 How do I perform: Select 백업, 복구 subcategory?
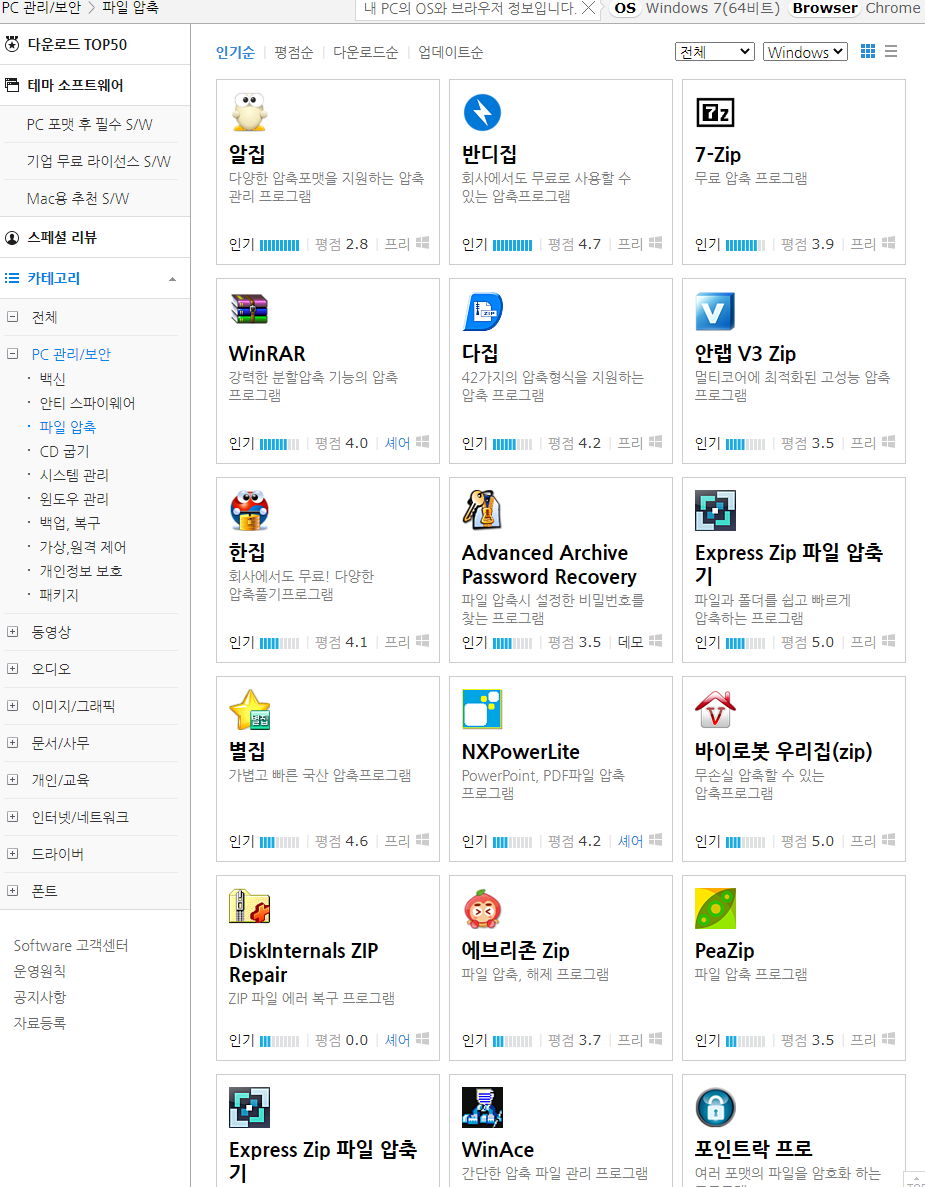point(70,523)
